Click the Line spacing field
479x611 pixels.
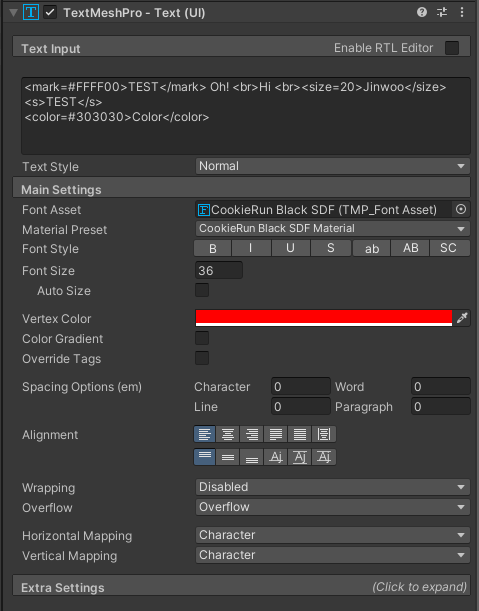coord(300,406)
